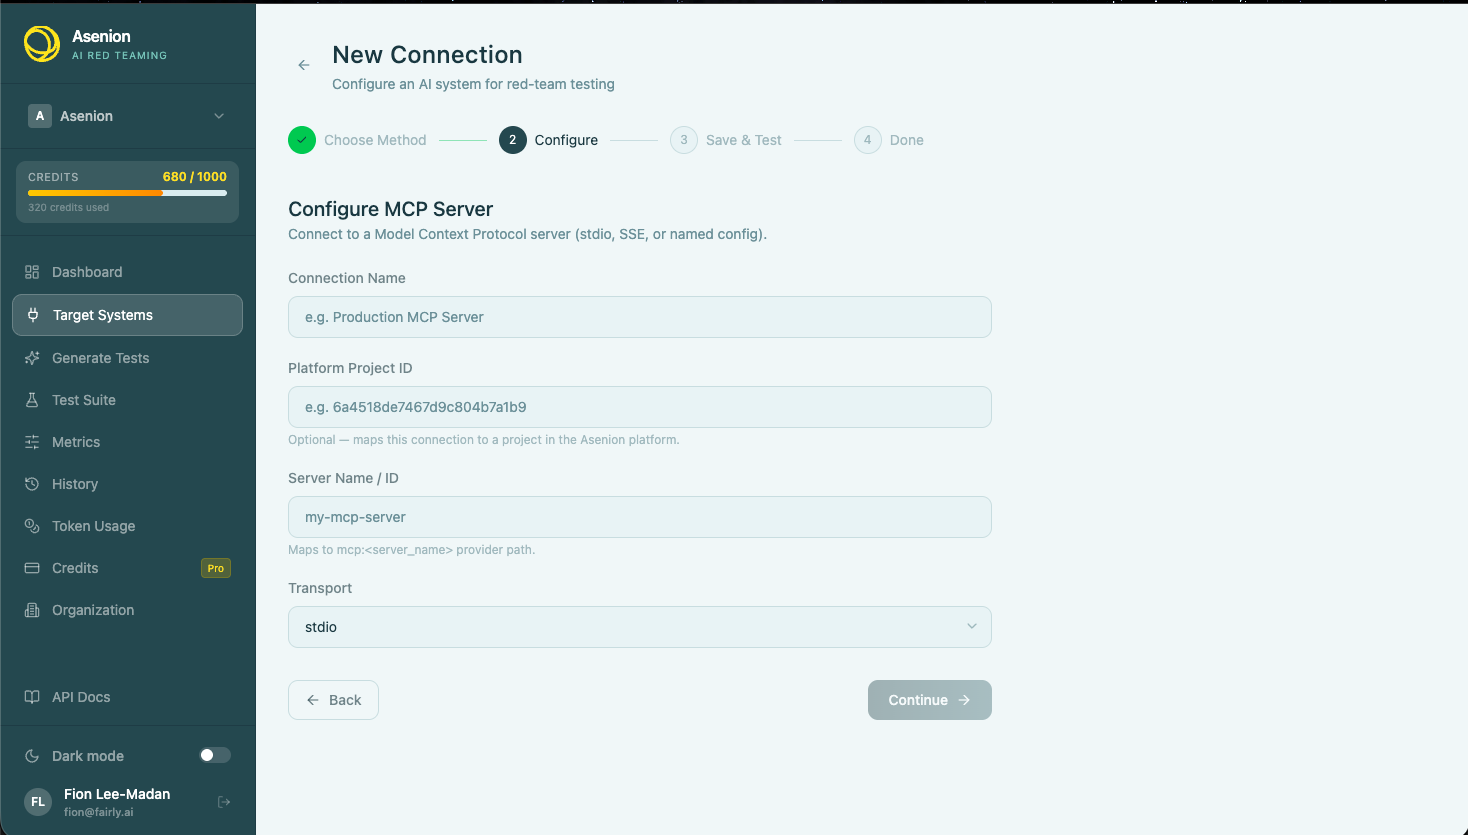Click the New Connection page title

(427, 55)
